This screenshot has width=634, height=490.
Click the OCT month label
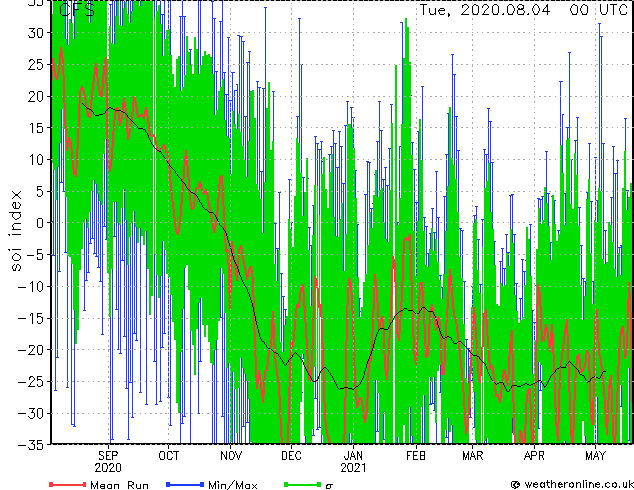[169, 456]
